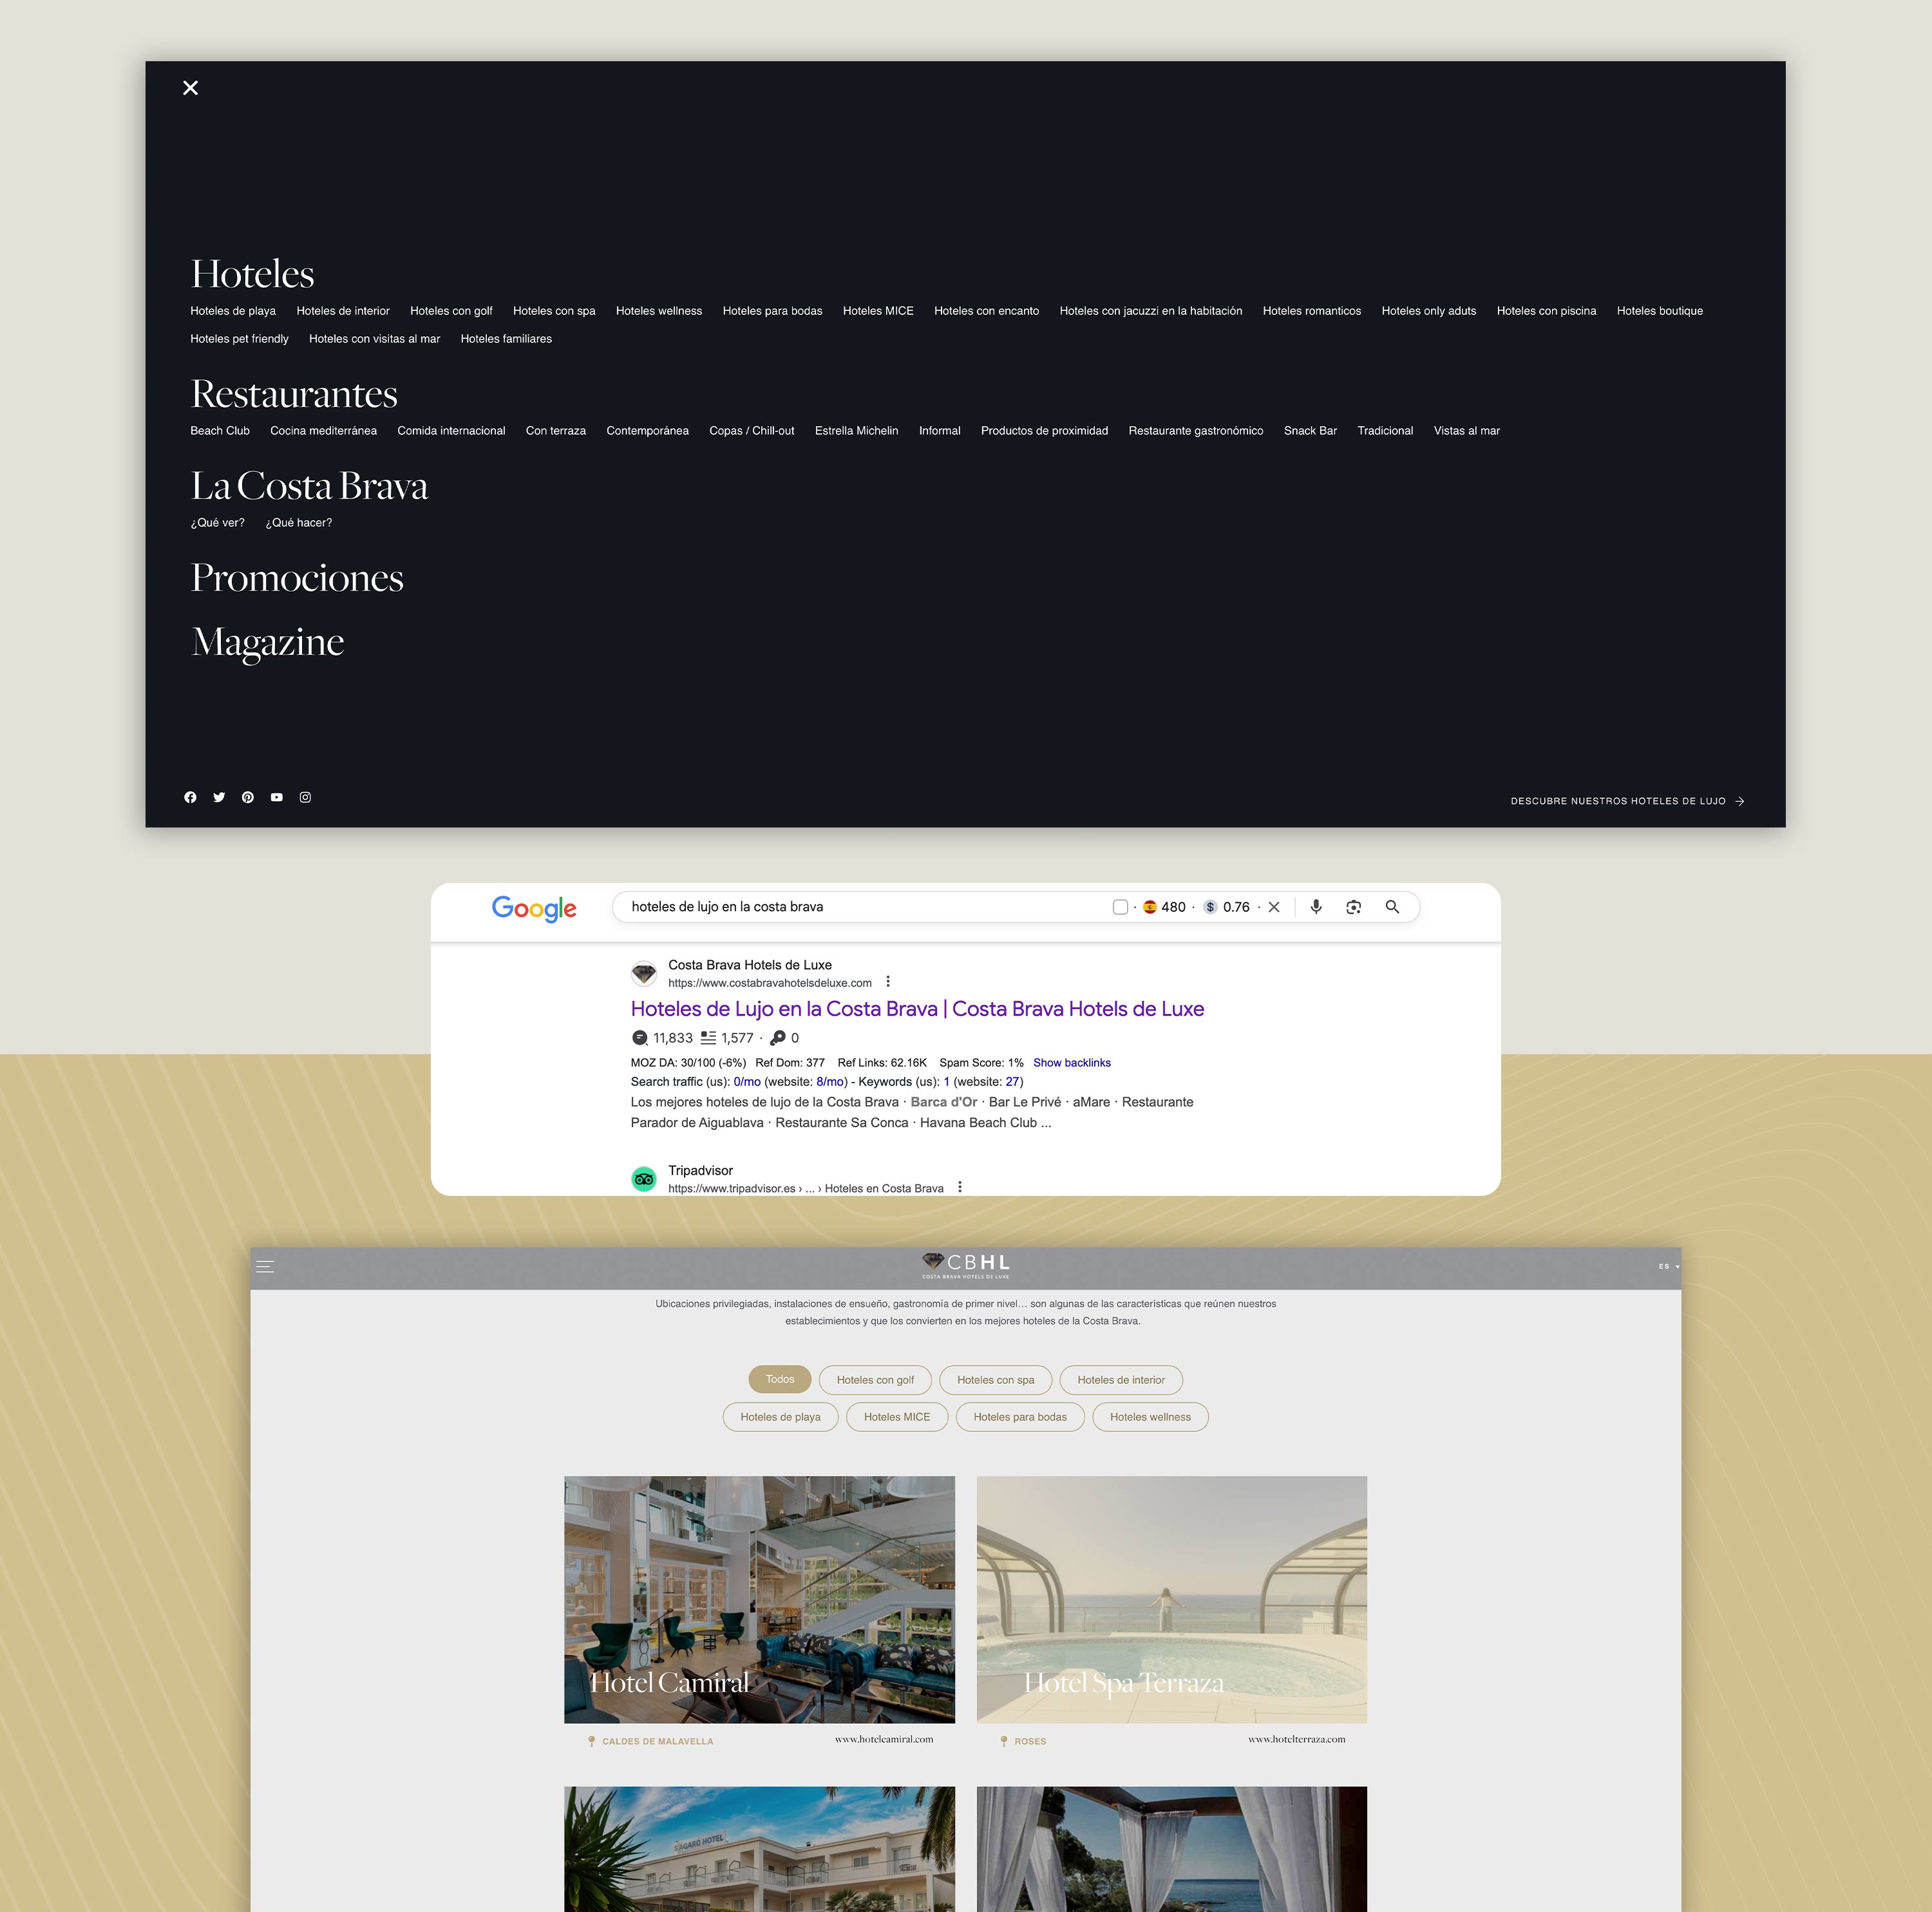1932x1912 pixels.
Task: Open the Magazine menu item
Action: pyautogui.click(x=267, y=642)
